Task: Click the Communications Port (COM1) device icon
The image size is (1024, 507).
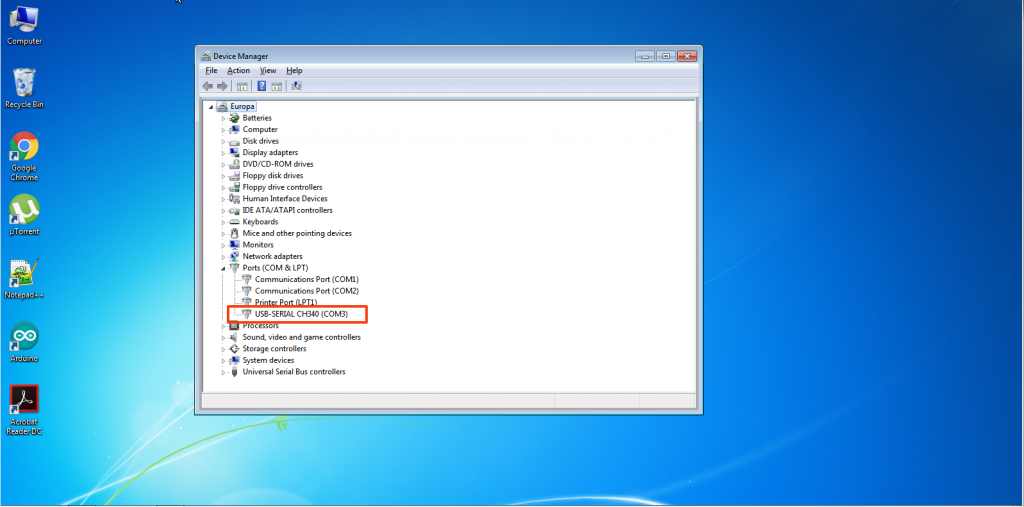Action: point(247,279)
